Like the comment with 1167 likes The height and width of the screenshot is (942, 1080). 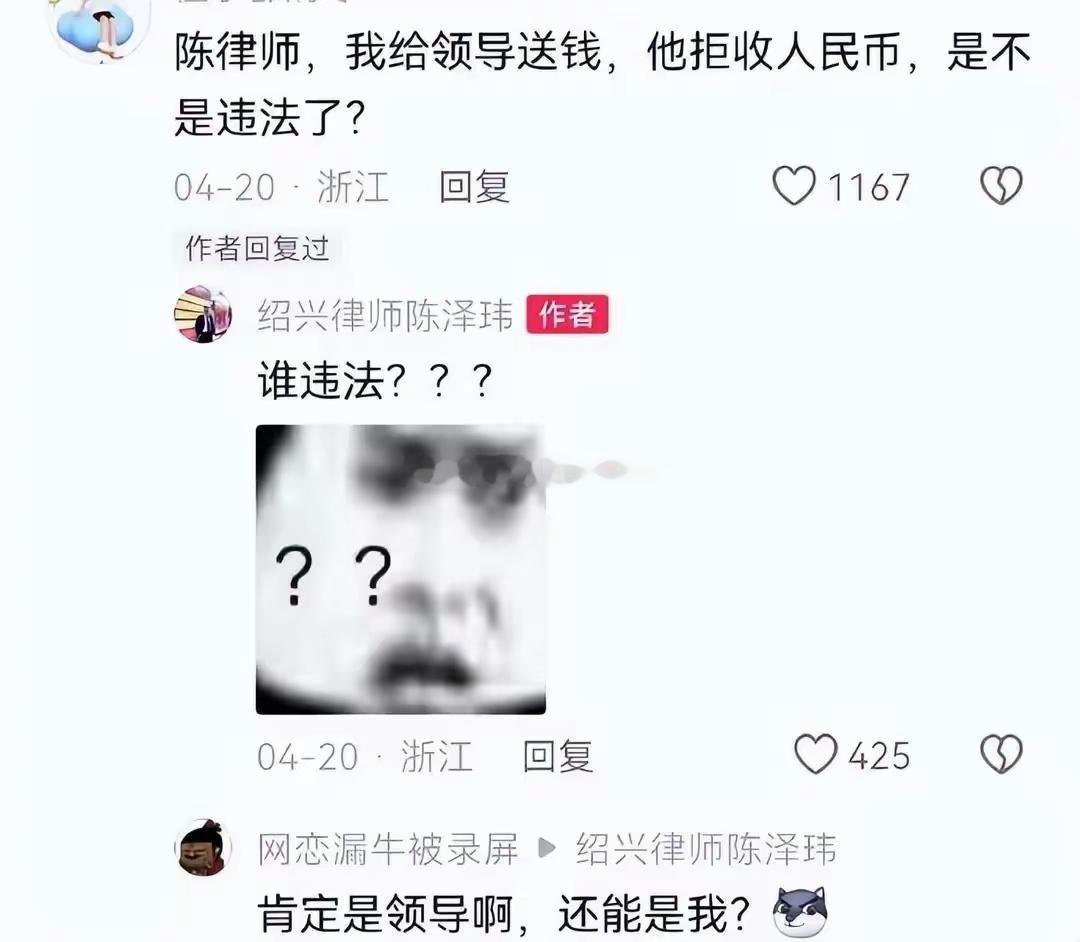click(x=794, y=186)
